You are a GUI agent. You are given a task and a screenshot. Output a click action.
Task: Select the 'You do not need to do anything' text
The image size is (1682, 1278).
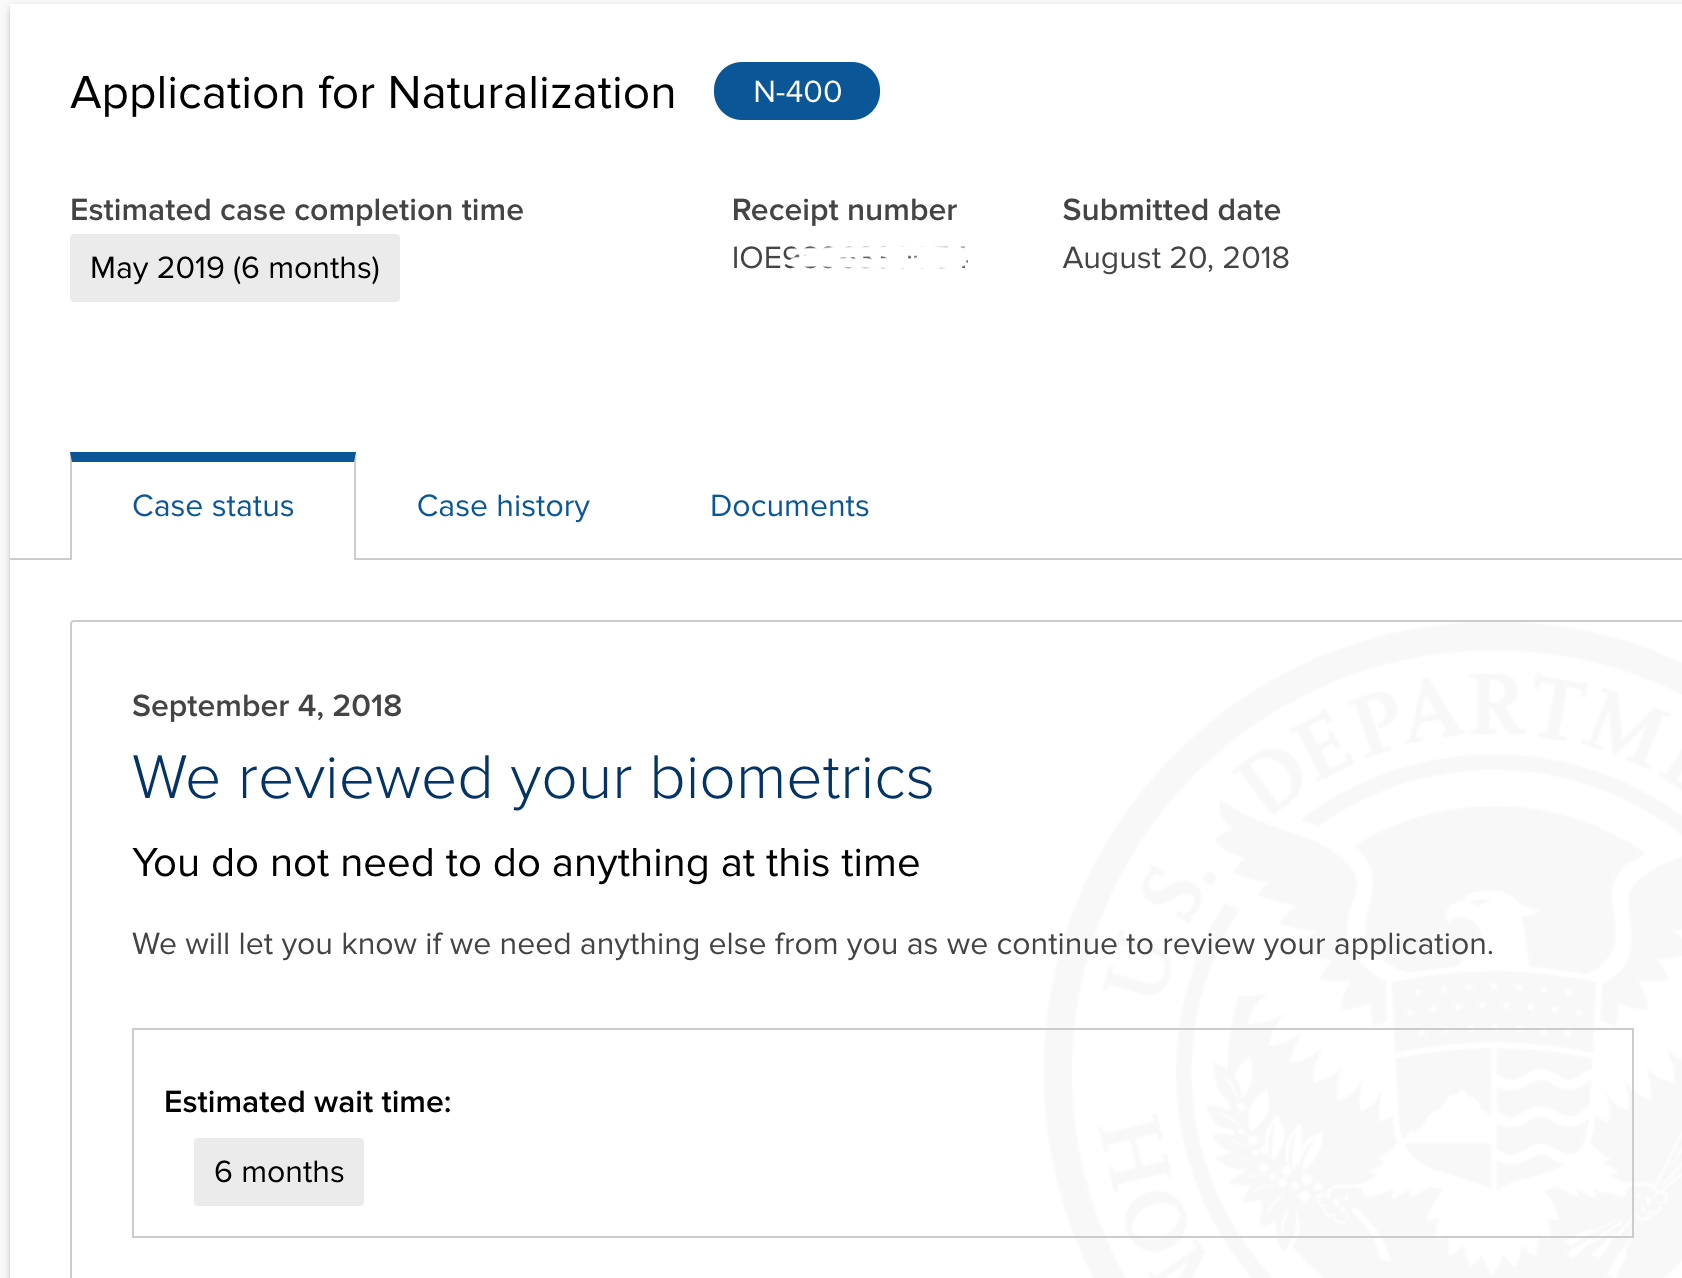click(x=526, y=863)
